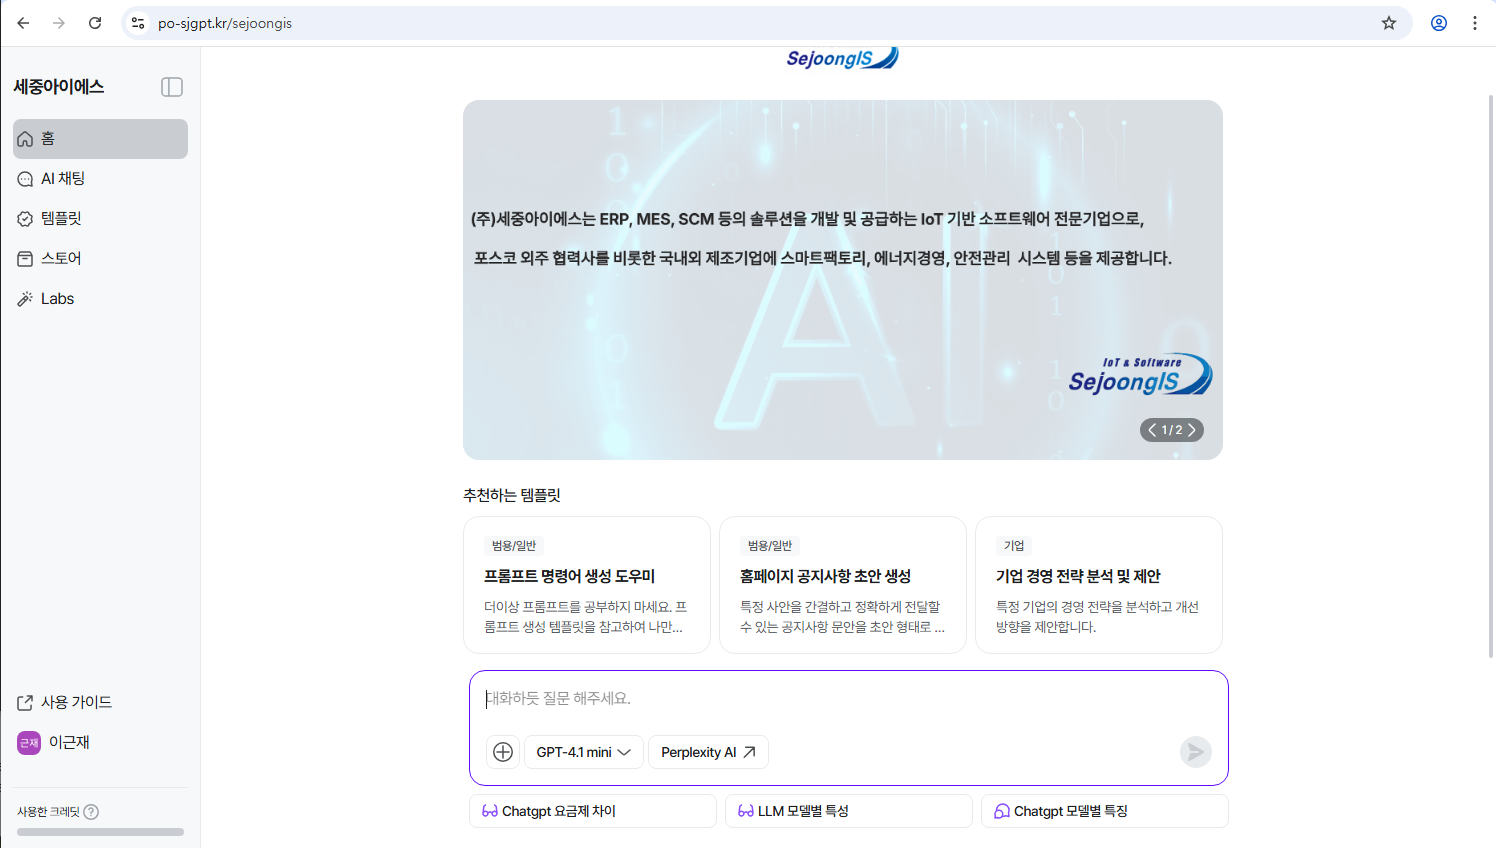Go to the next banner slide arrow

[x=1191, y=430]
